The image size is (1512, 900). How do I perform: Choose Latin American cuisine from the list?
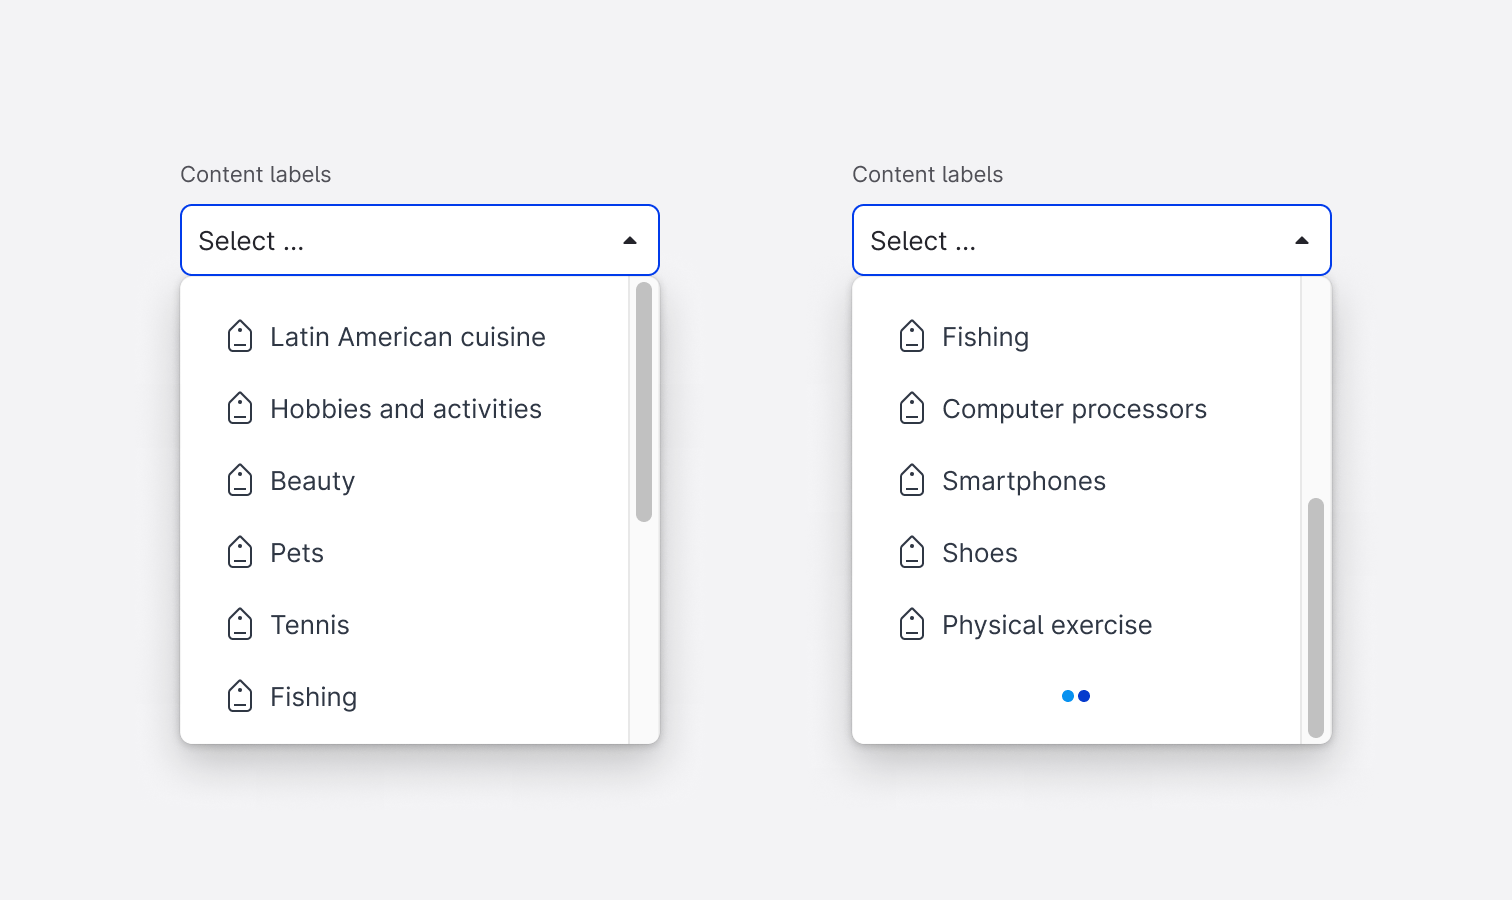407,337
